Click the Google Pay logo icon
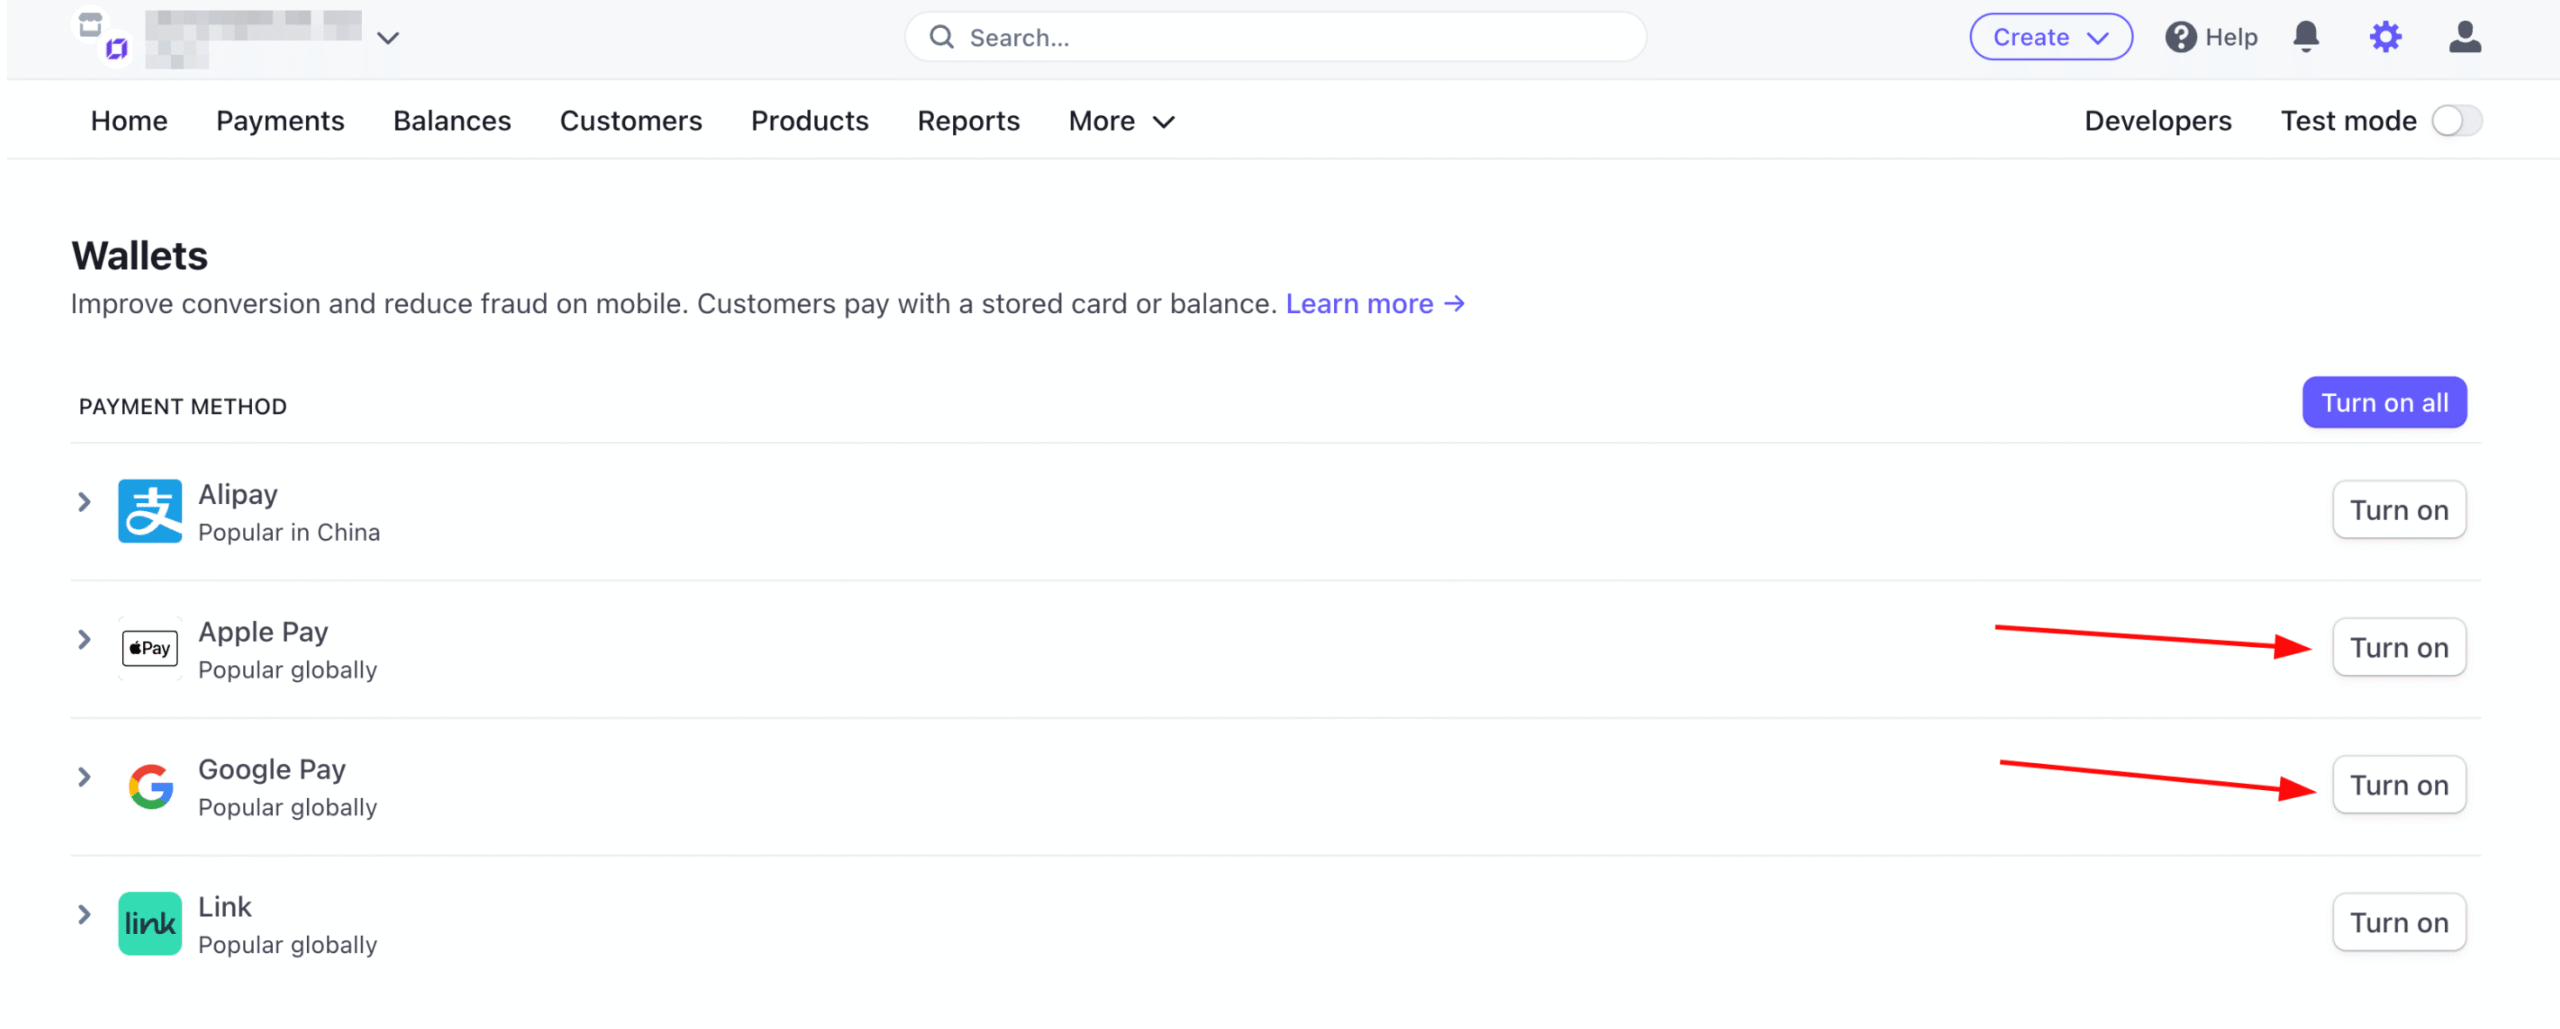This screenshot has width=2560, height=1029. [x=150, y=786]
